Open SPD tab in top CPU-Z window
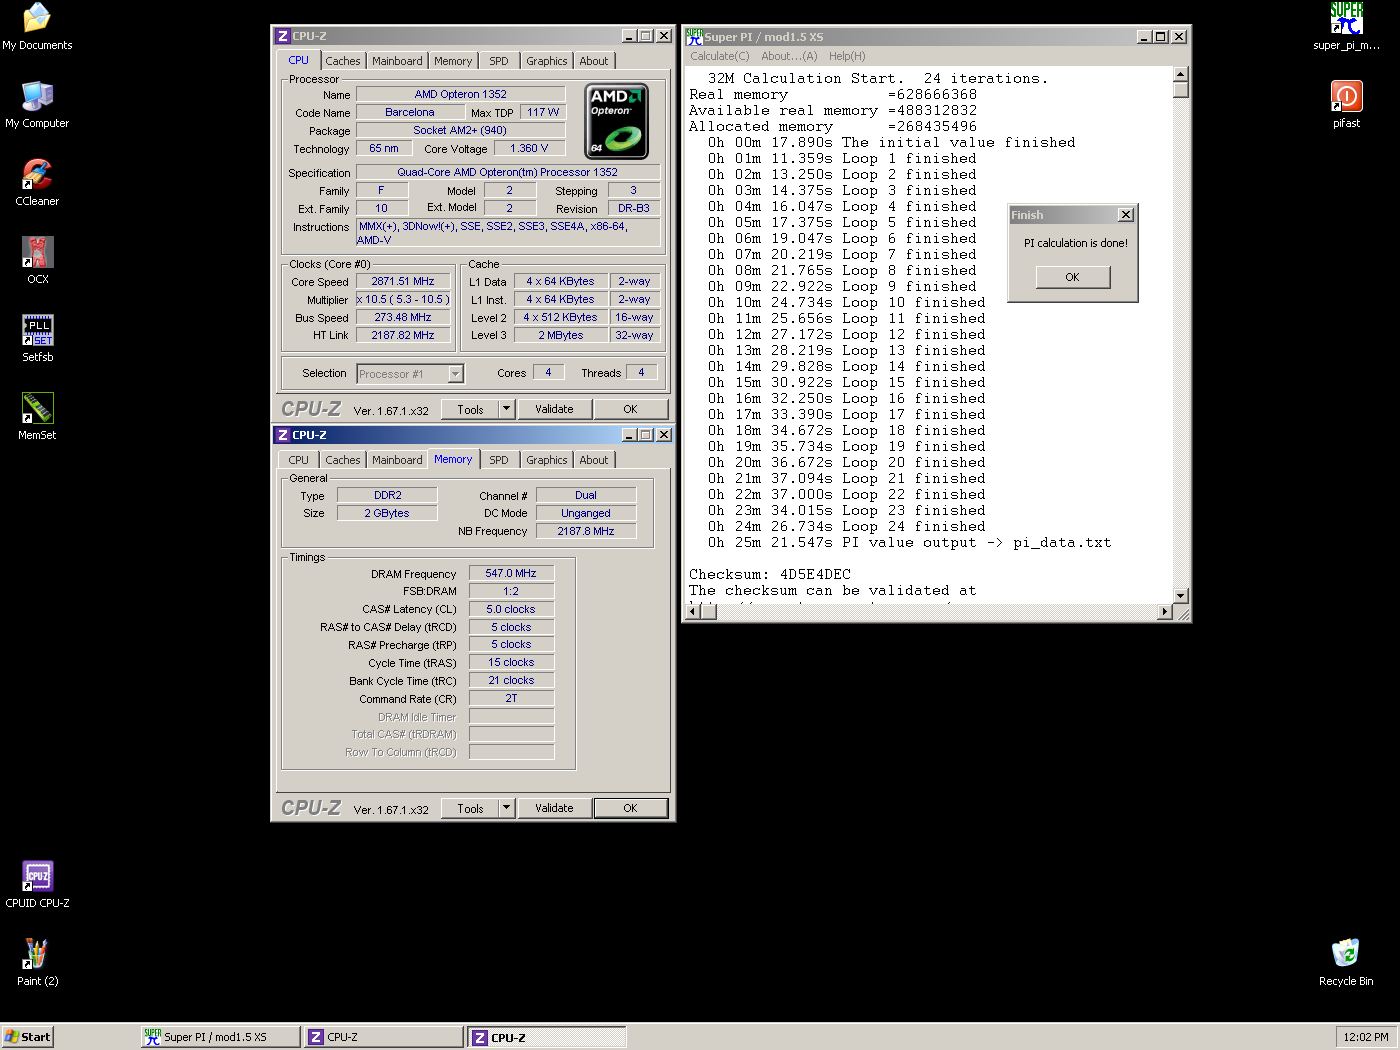This screenshot has width=1400, height=1050. point(499,61)
